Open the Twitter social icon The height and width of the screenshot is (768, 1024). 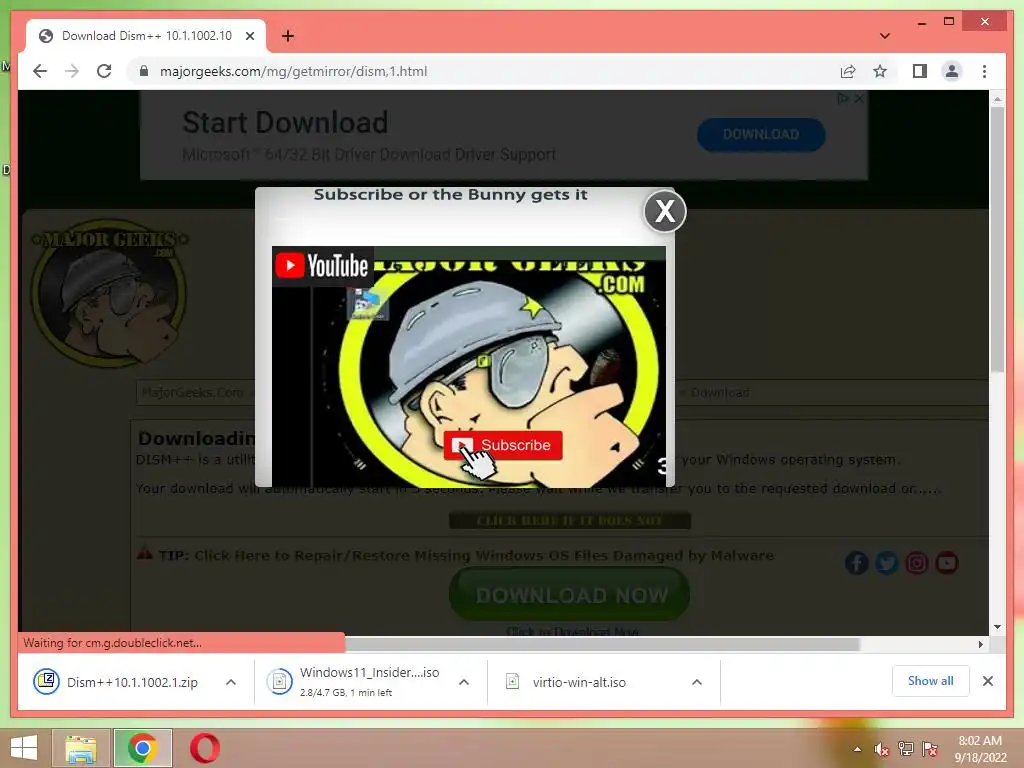(887, 563)
